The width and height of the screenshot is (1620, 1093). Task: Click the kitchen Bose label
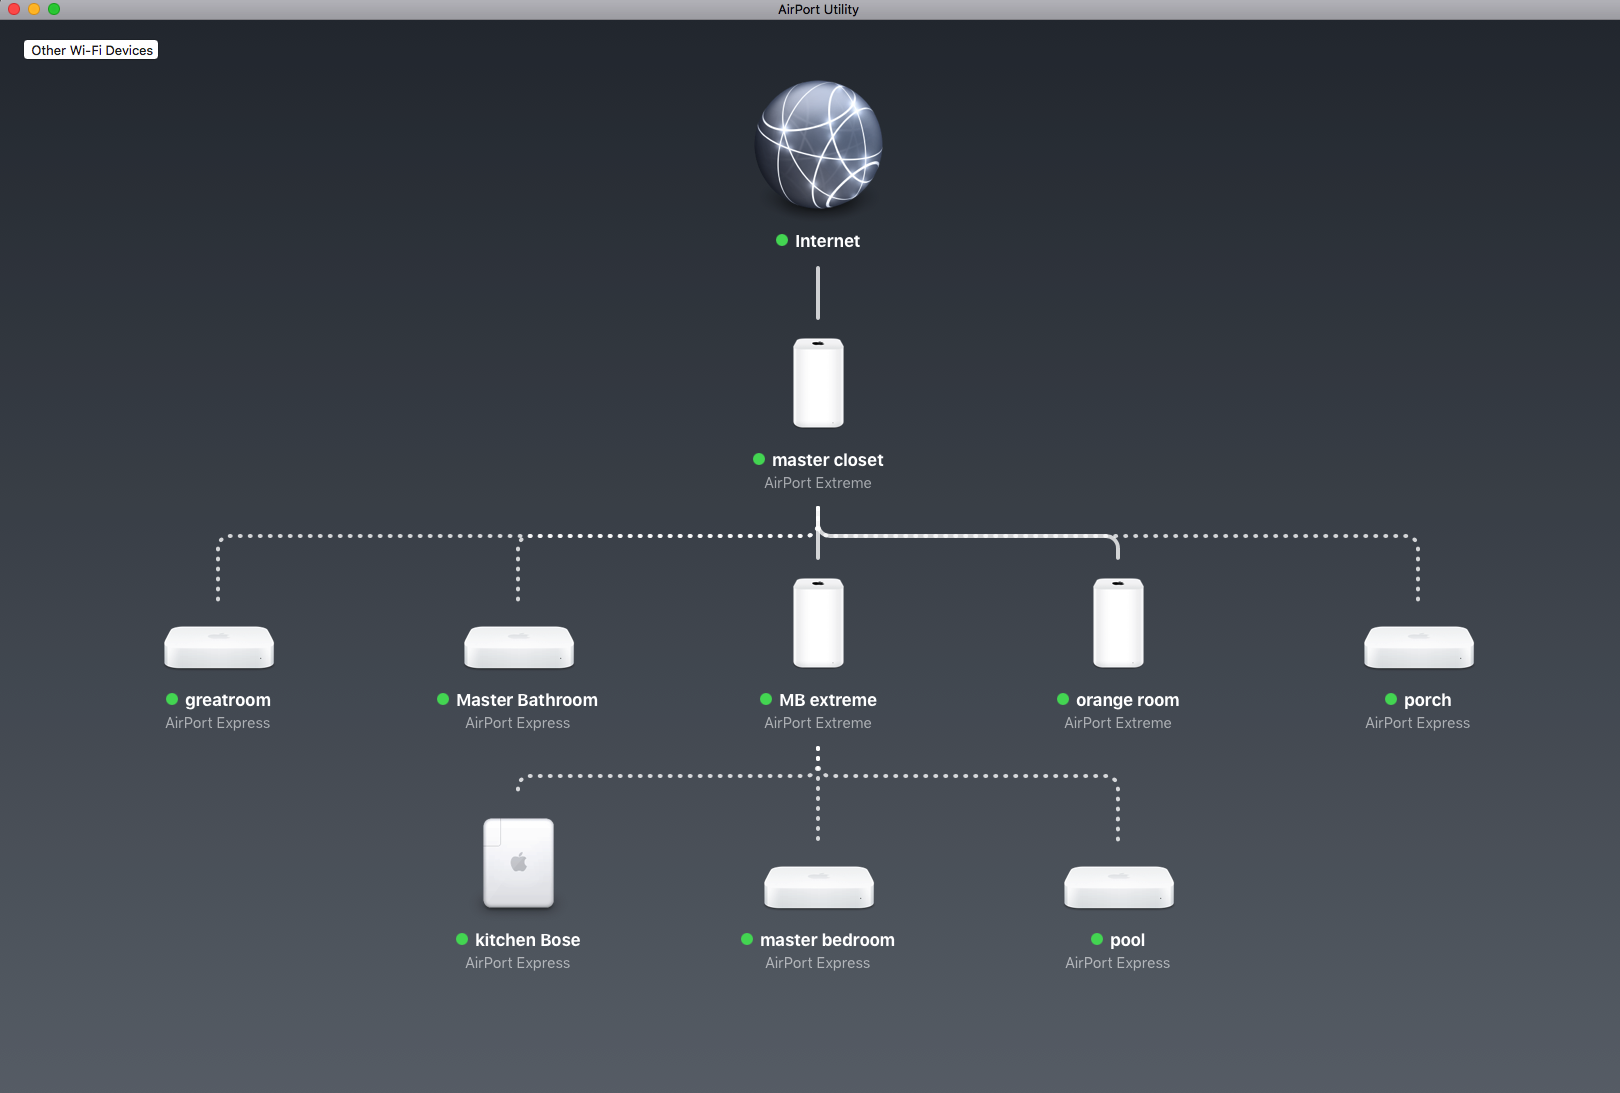(x=527, y=940)
